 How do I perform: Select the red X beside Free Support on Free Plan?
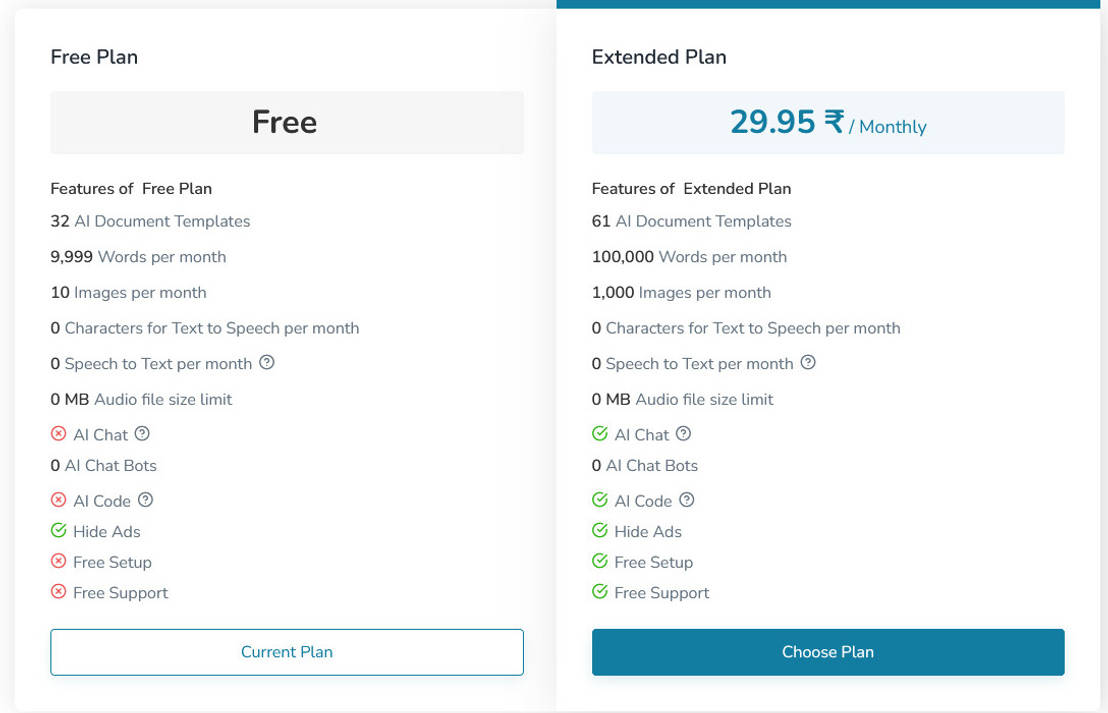point(58,592)
